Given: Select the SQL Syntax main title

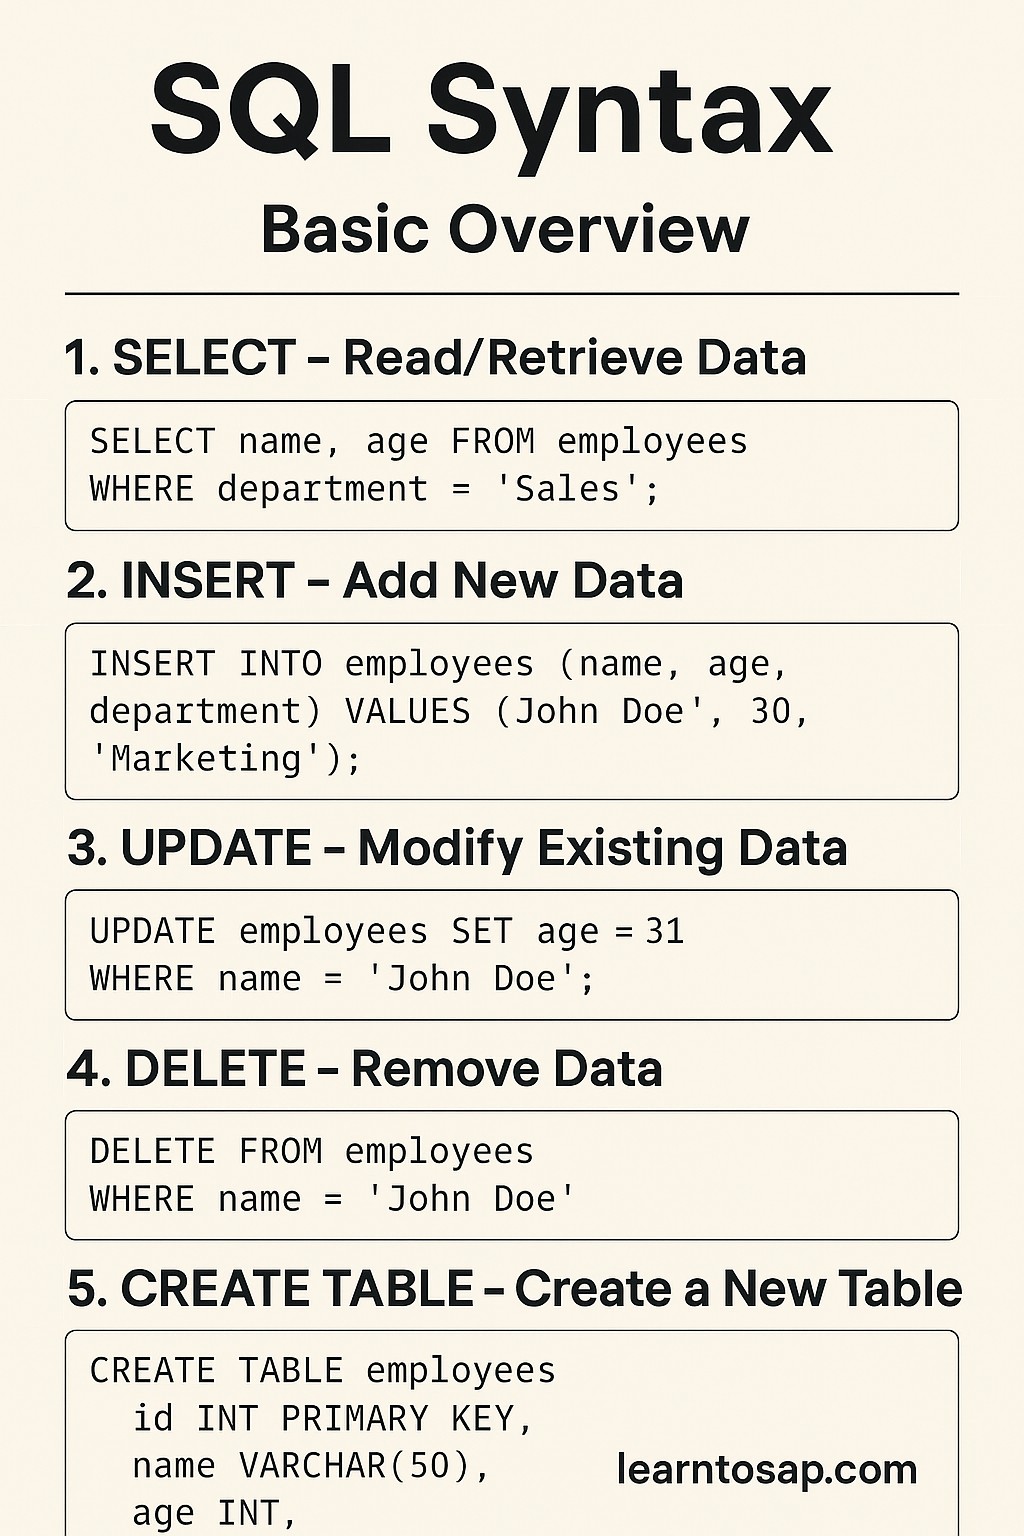Looking at the screenshot, I should pos(492,113).
